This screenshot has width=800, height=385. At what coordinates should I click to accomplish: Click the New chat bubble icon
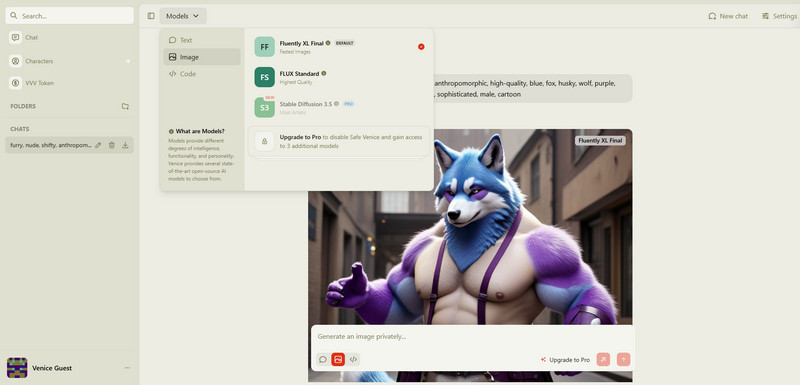712,16
